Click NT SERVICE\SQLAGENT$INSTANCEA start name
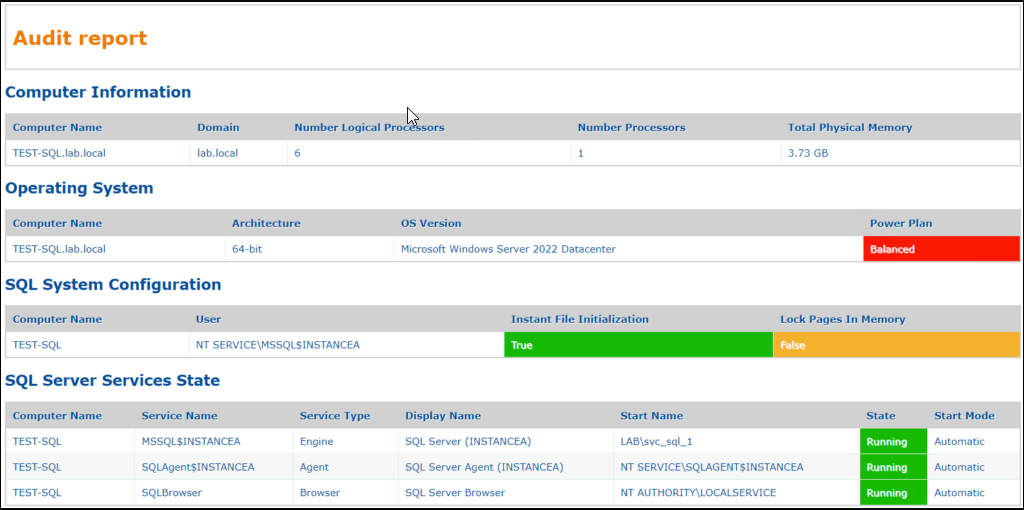This screenshot has height=510, width=1024. pos(712,467)
